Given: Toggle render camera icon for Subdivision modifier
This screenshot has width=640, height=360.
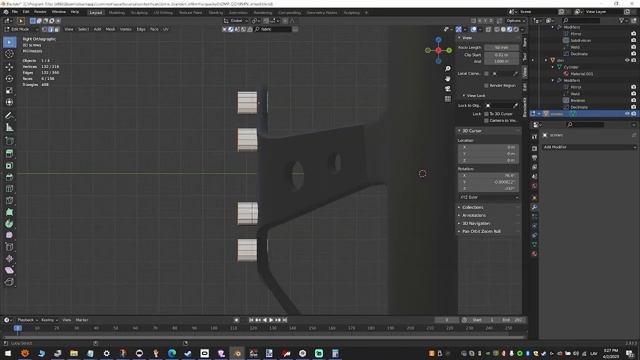Looking at the screenshot, I should tap(633, 40).
